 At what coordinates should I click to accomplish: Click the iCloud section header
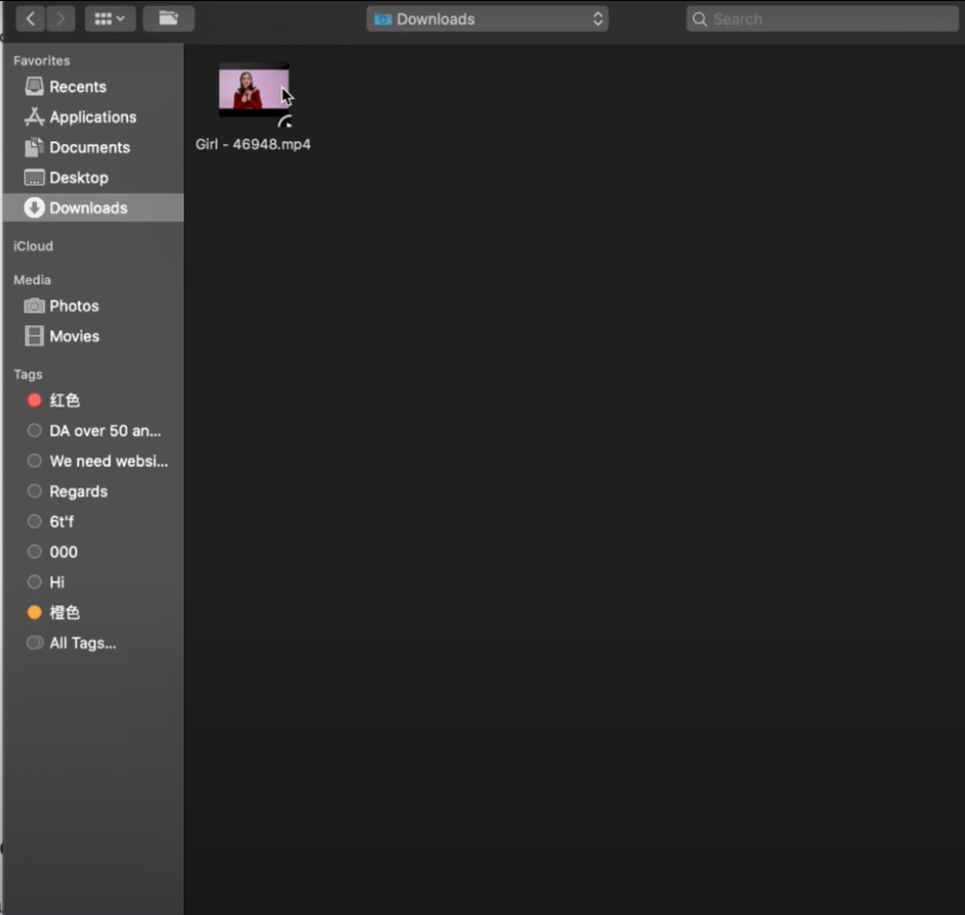[x=33, y=246]
